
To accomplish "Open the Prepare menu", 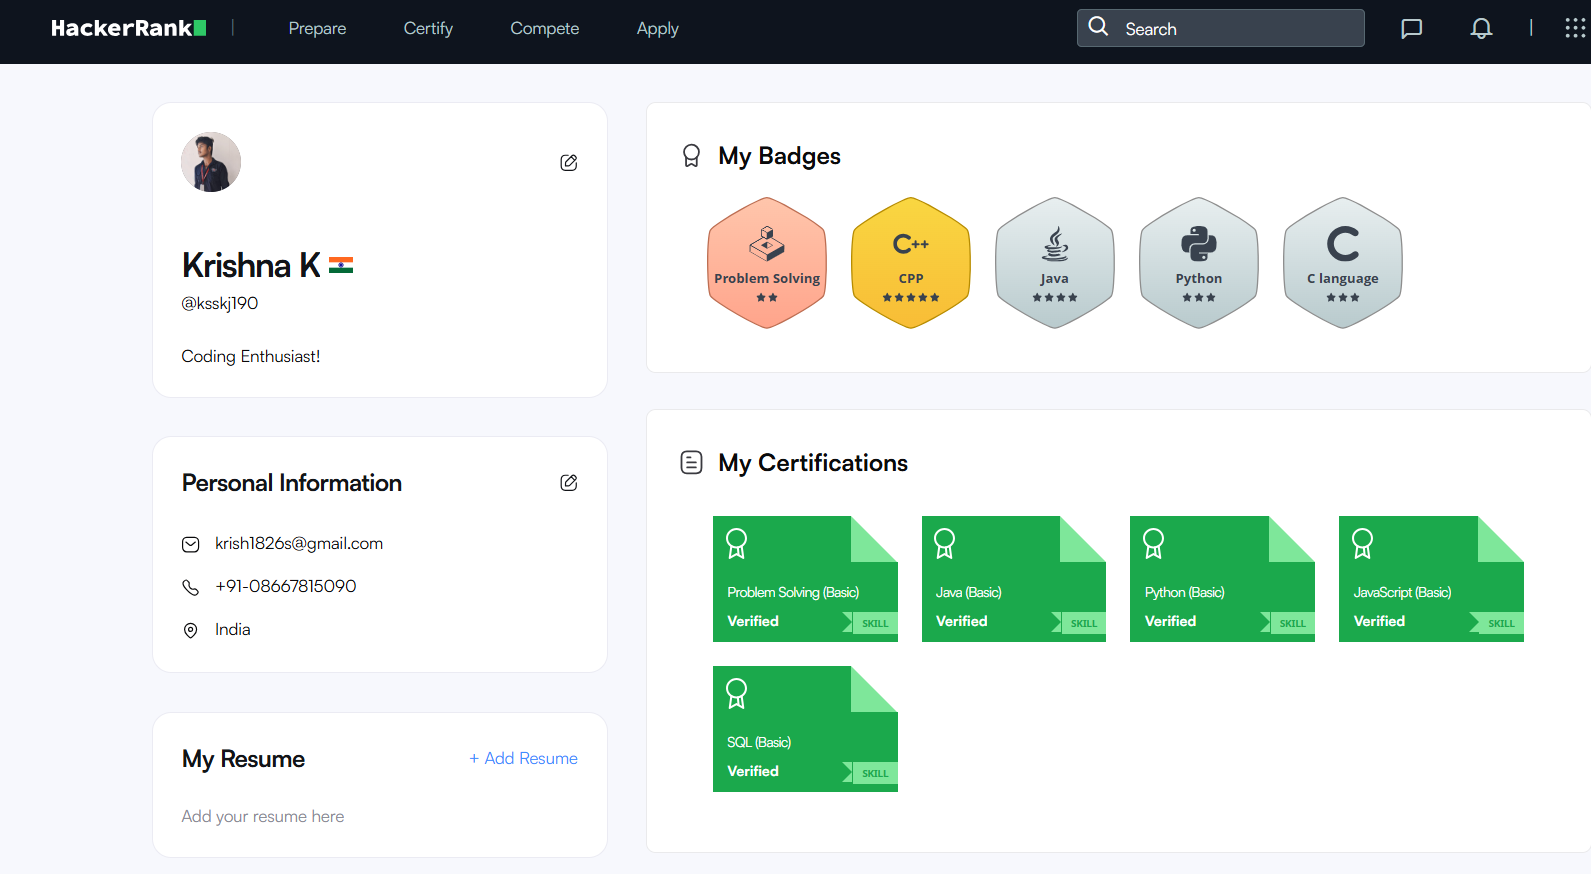I will [x=317, y=29].
